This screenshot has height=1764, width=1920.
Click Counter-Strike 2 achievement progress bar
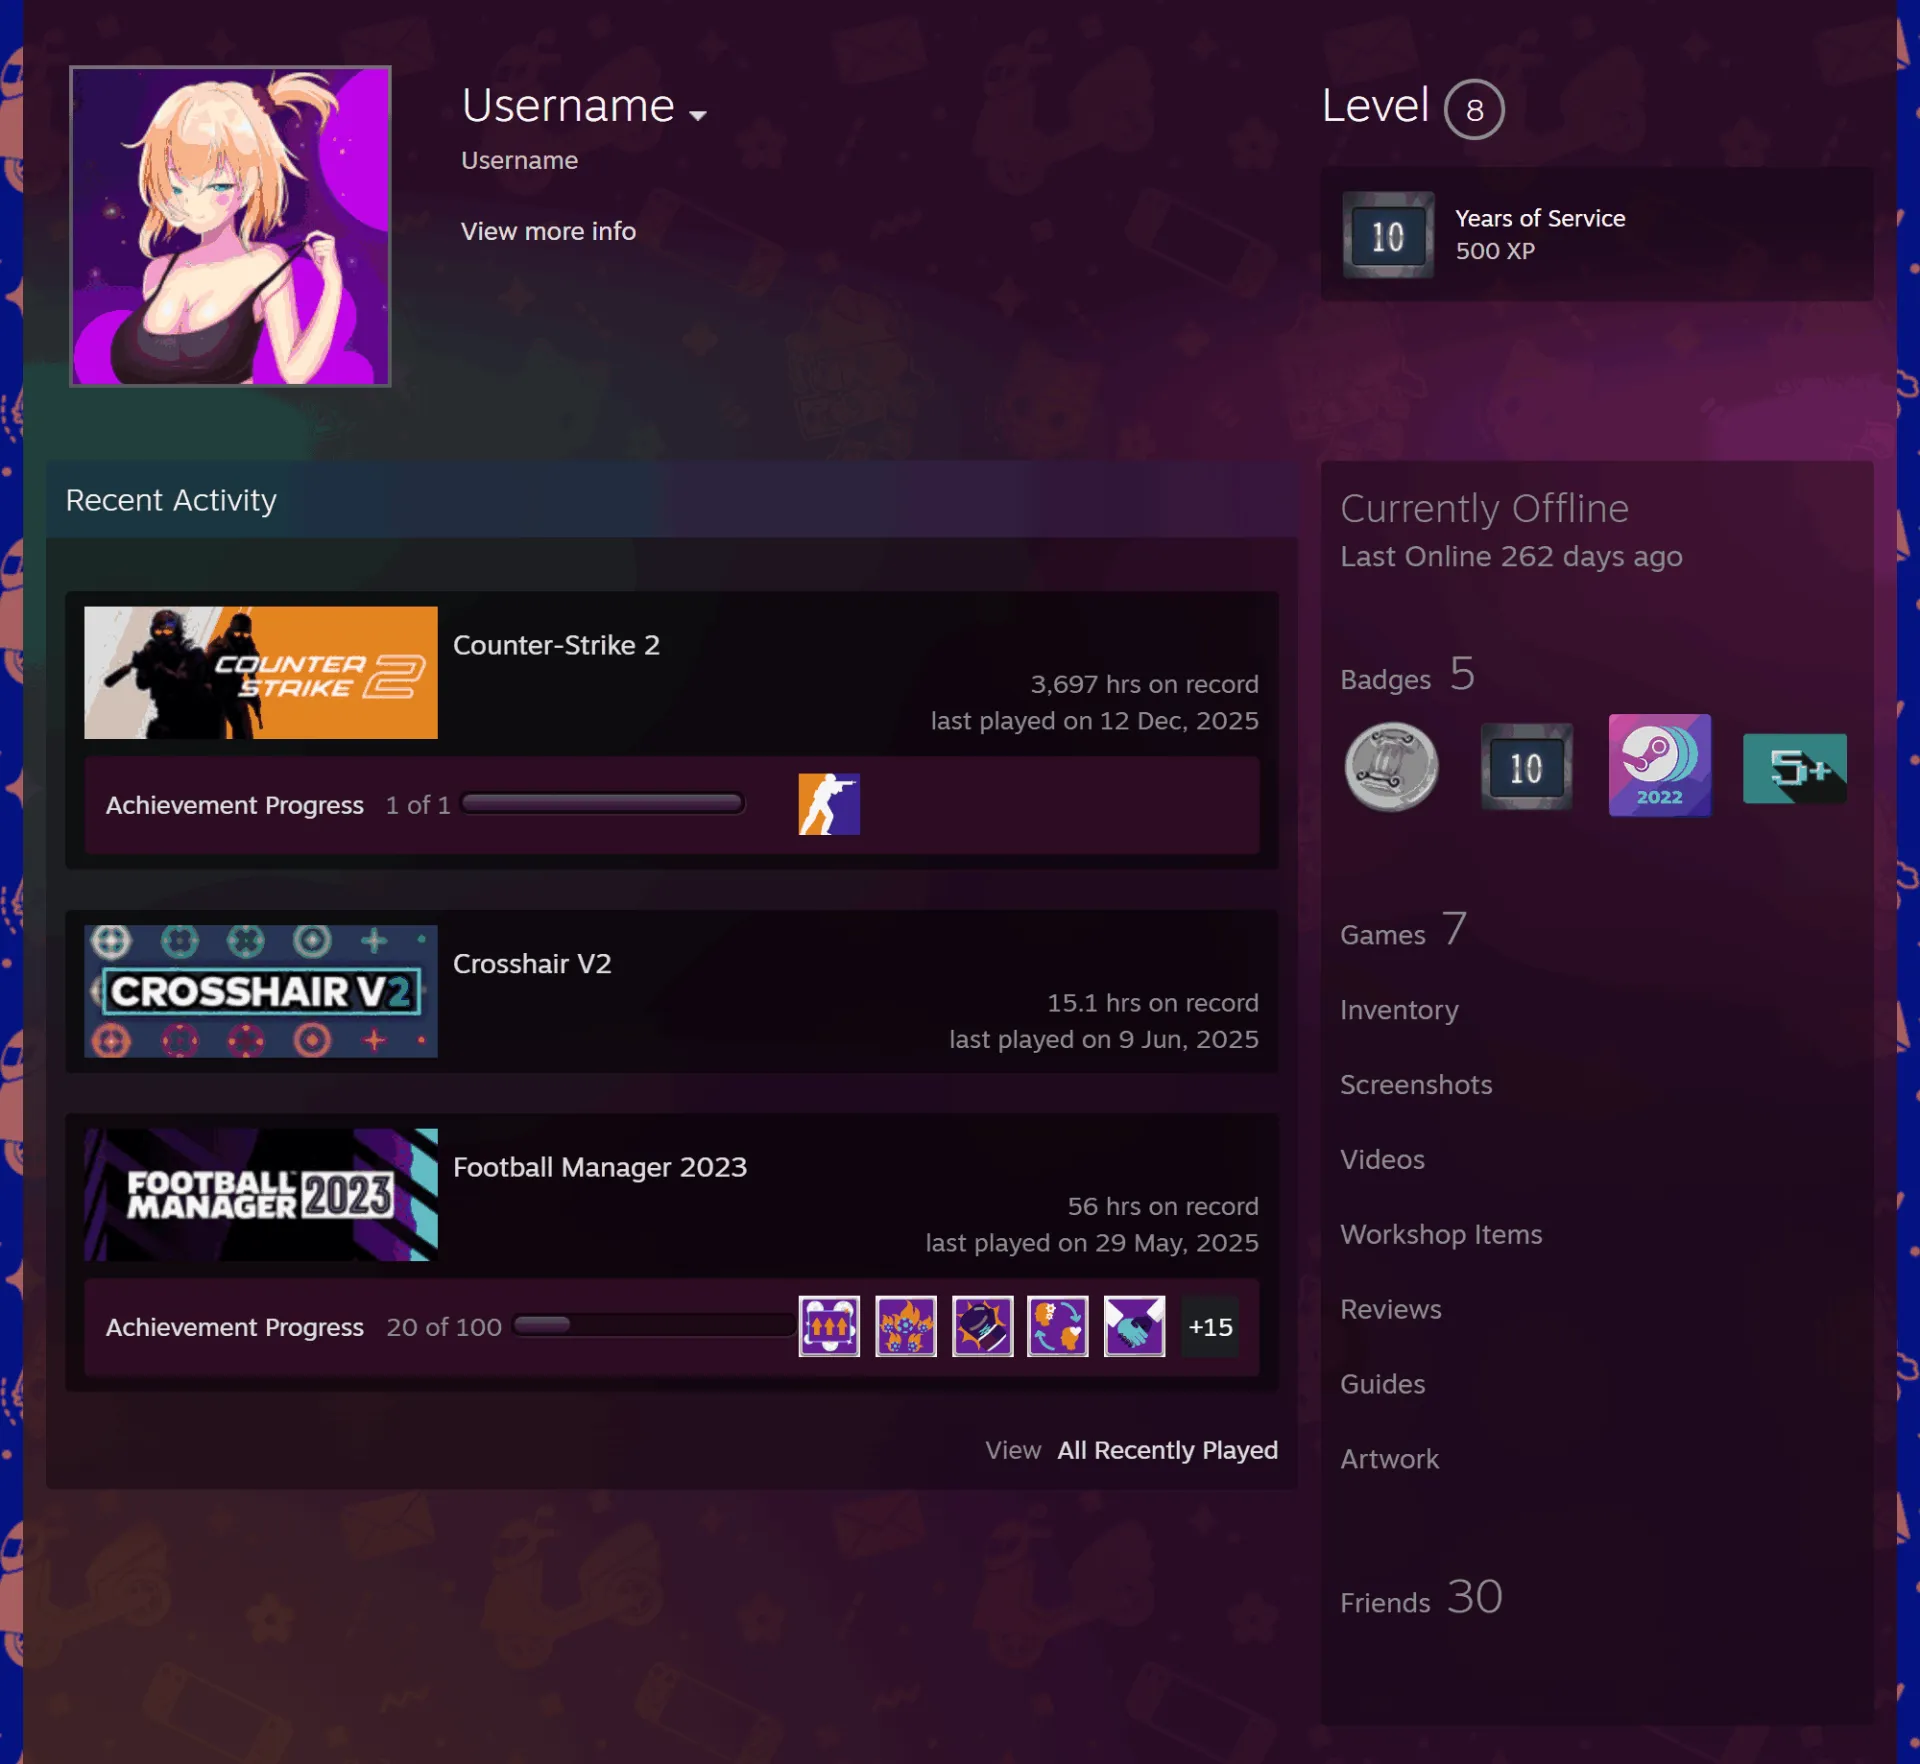click(x=602, y=804)
